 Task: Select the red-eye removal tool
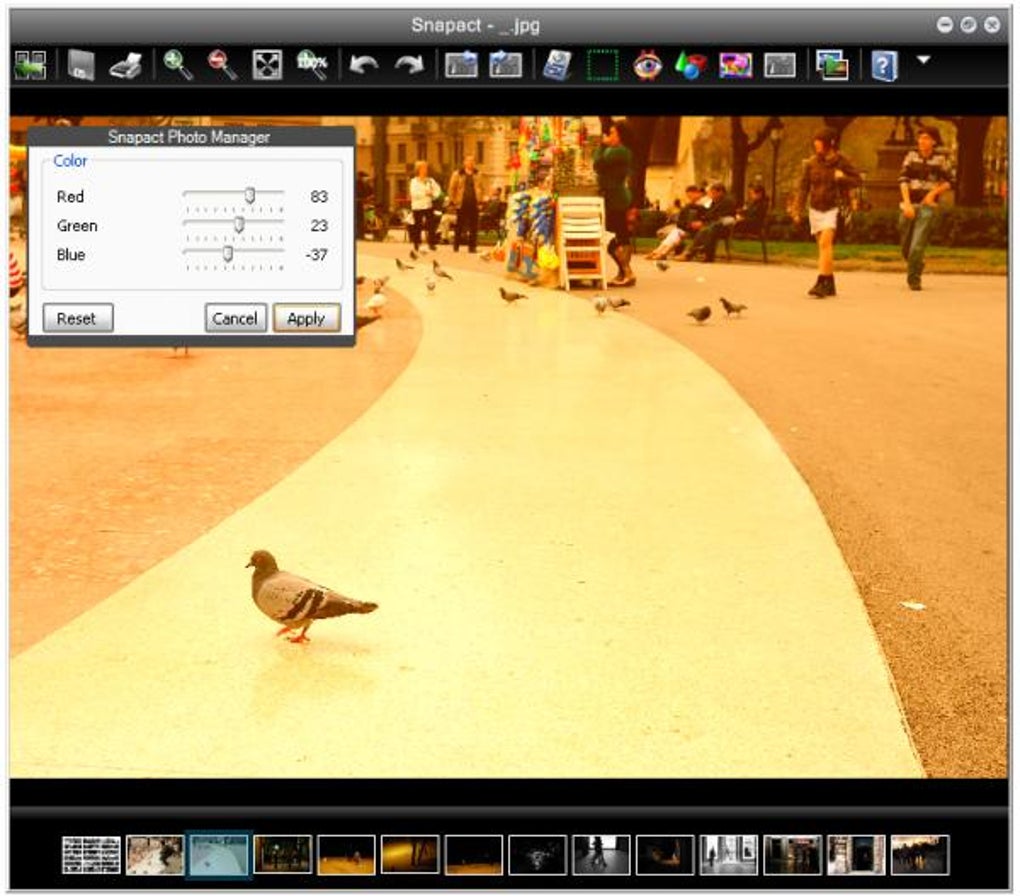point(647,66)
